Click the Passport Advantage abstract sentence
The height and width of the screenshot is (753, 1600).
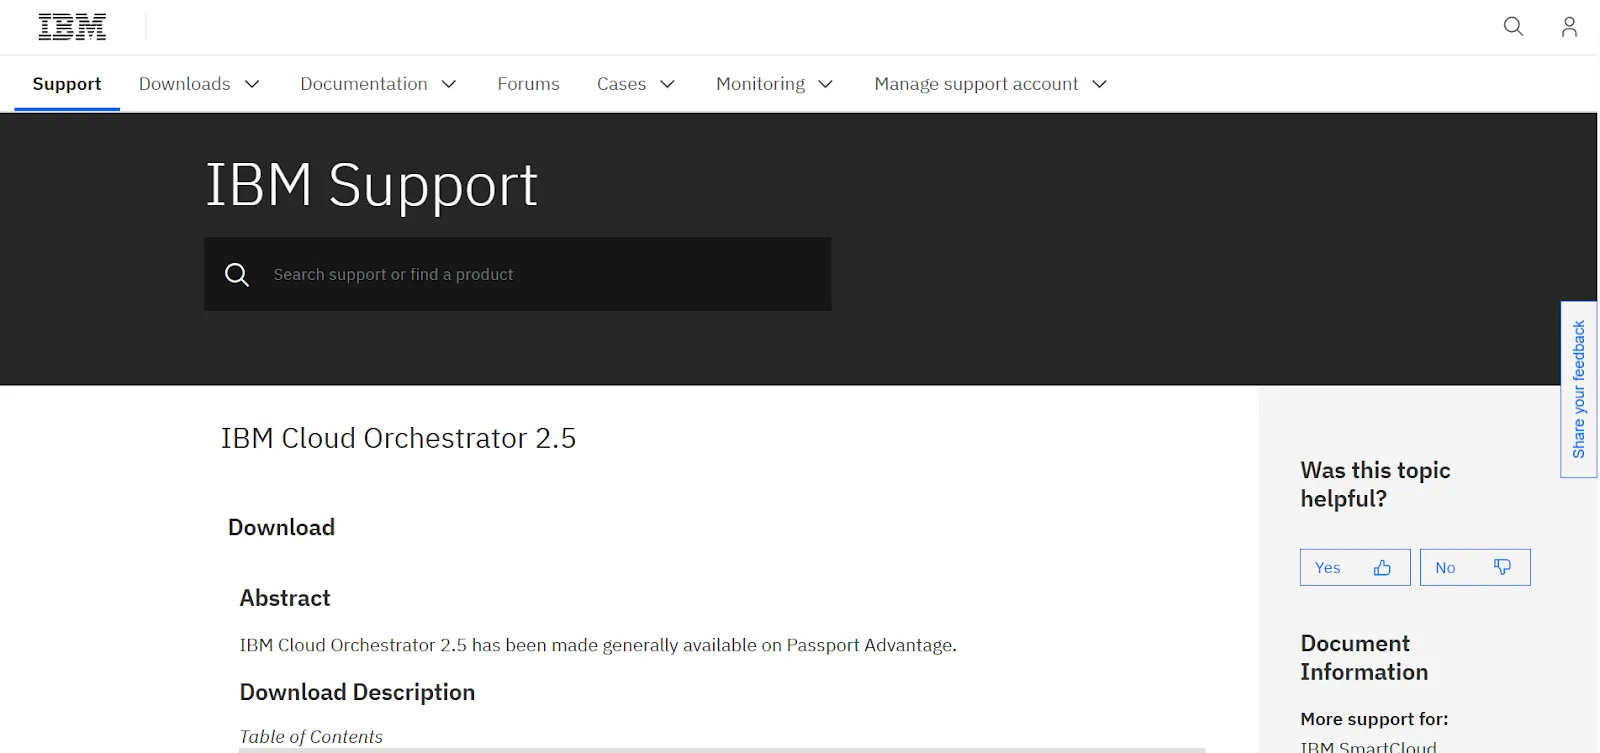click(598, 645)
